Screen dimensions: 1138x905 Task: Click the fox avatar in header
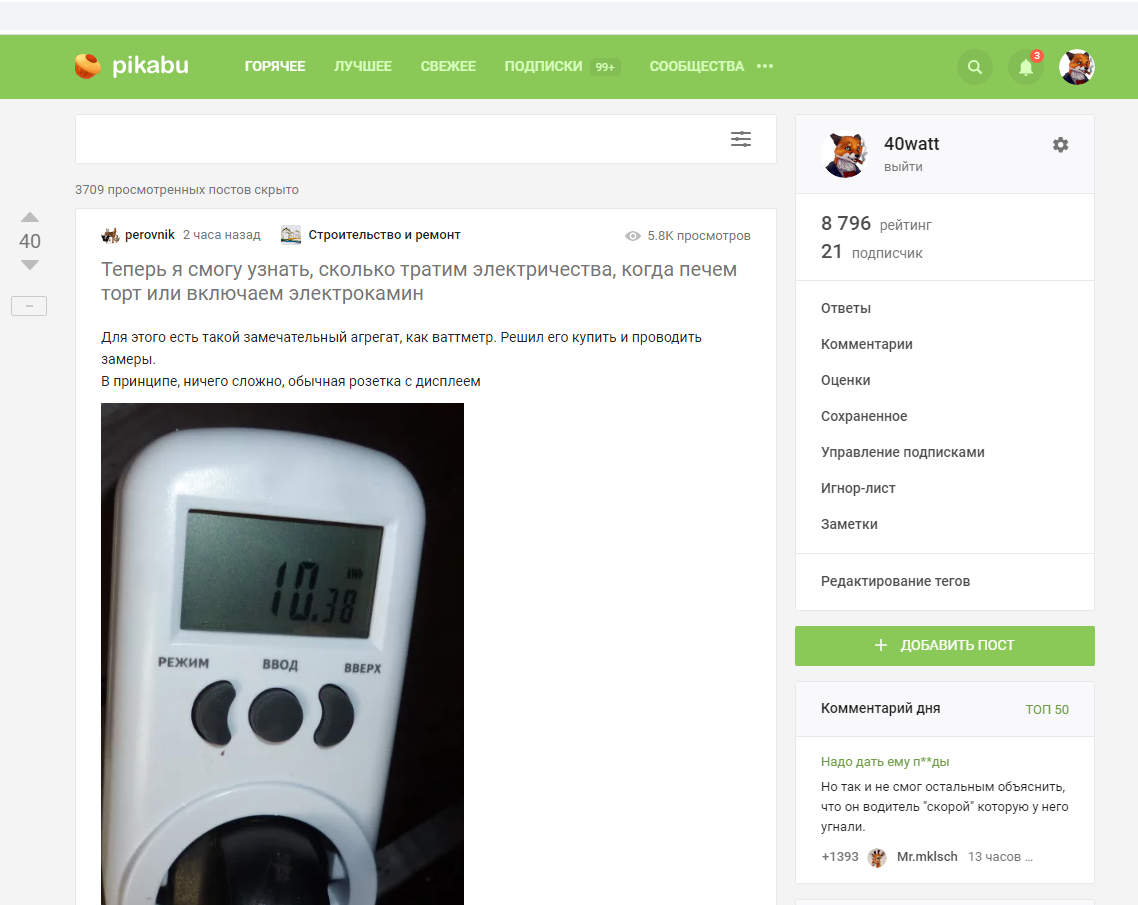click(x=1076, y=67)
